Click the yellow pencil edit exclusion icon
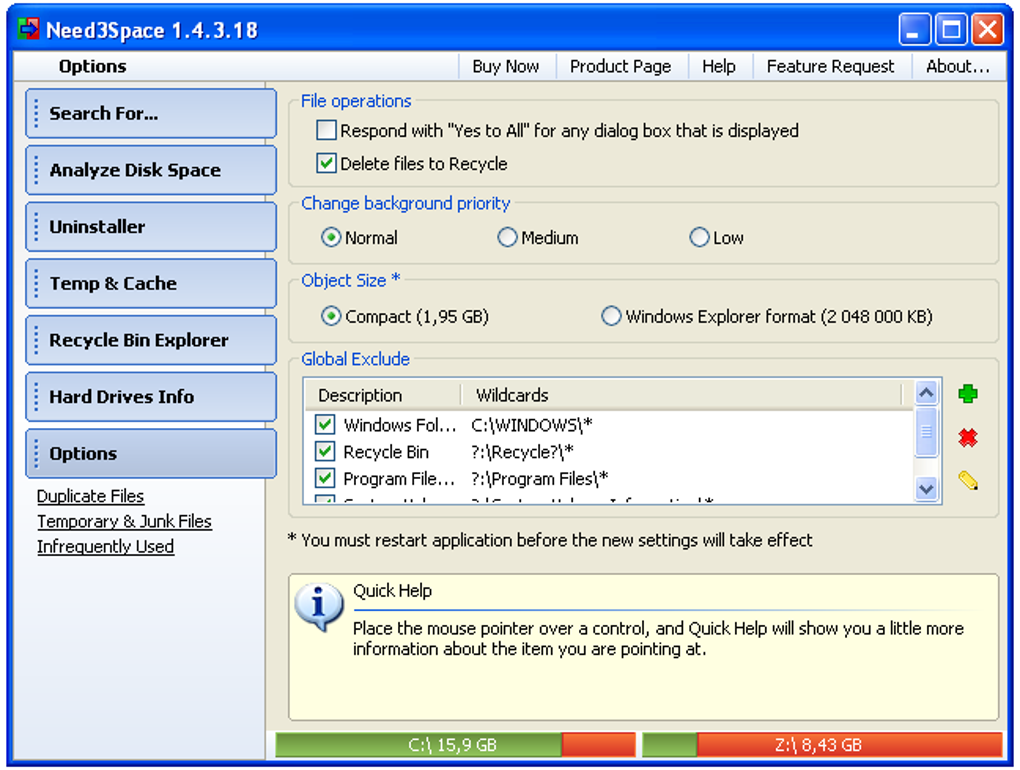 tap(967, 481)
